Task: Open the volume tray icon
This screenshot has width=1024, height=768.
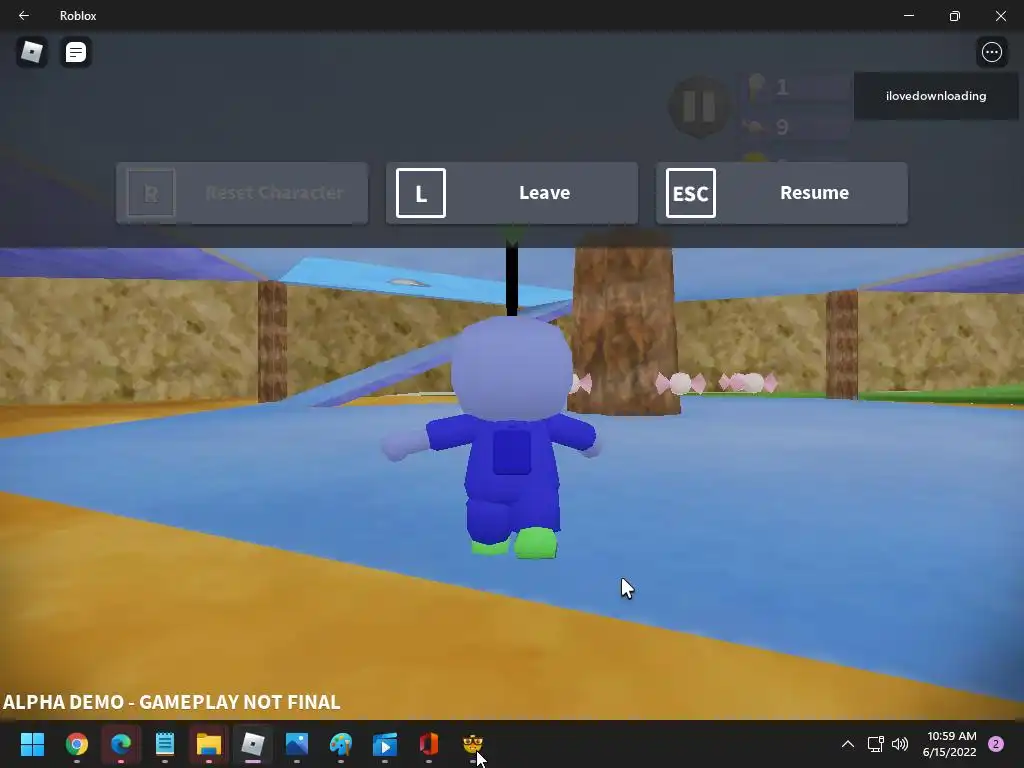Action: 900,744
